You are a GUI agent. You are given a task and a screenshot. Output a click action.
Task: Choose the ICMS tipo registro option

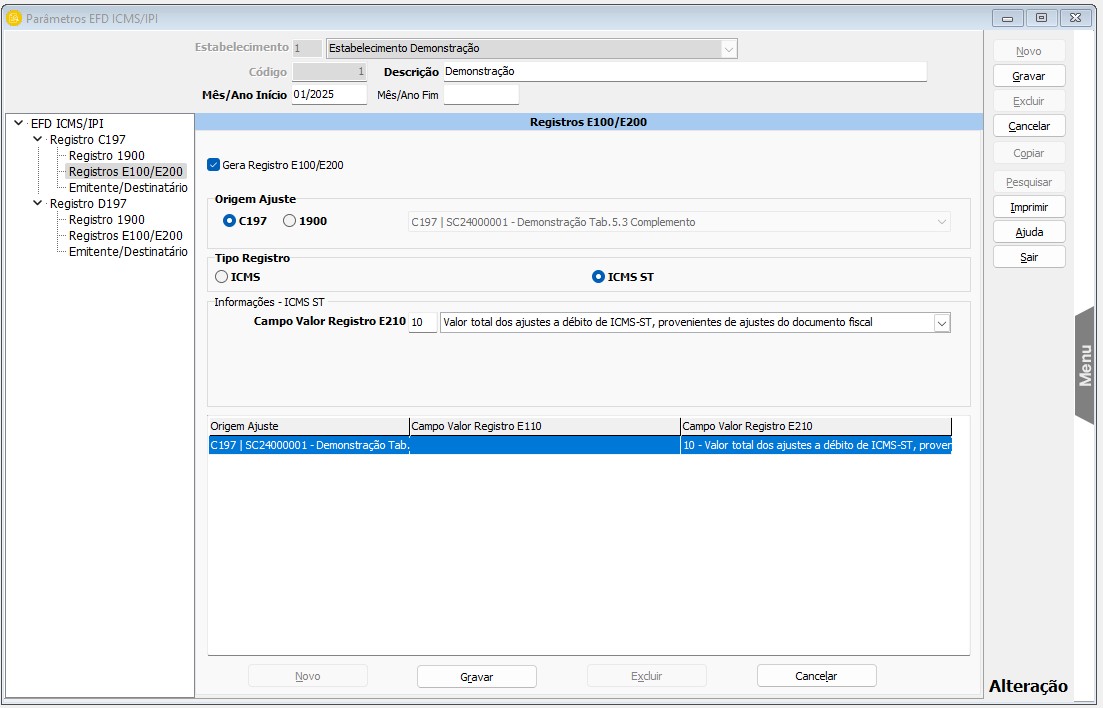[222, 277]
